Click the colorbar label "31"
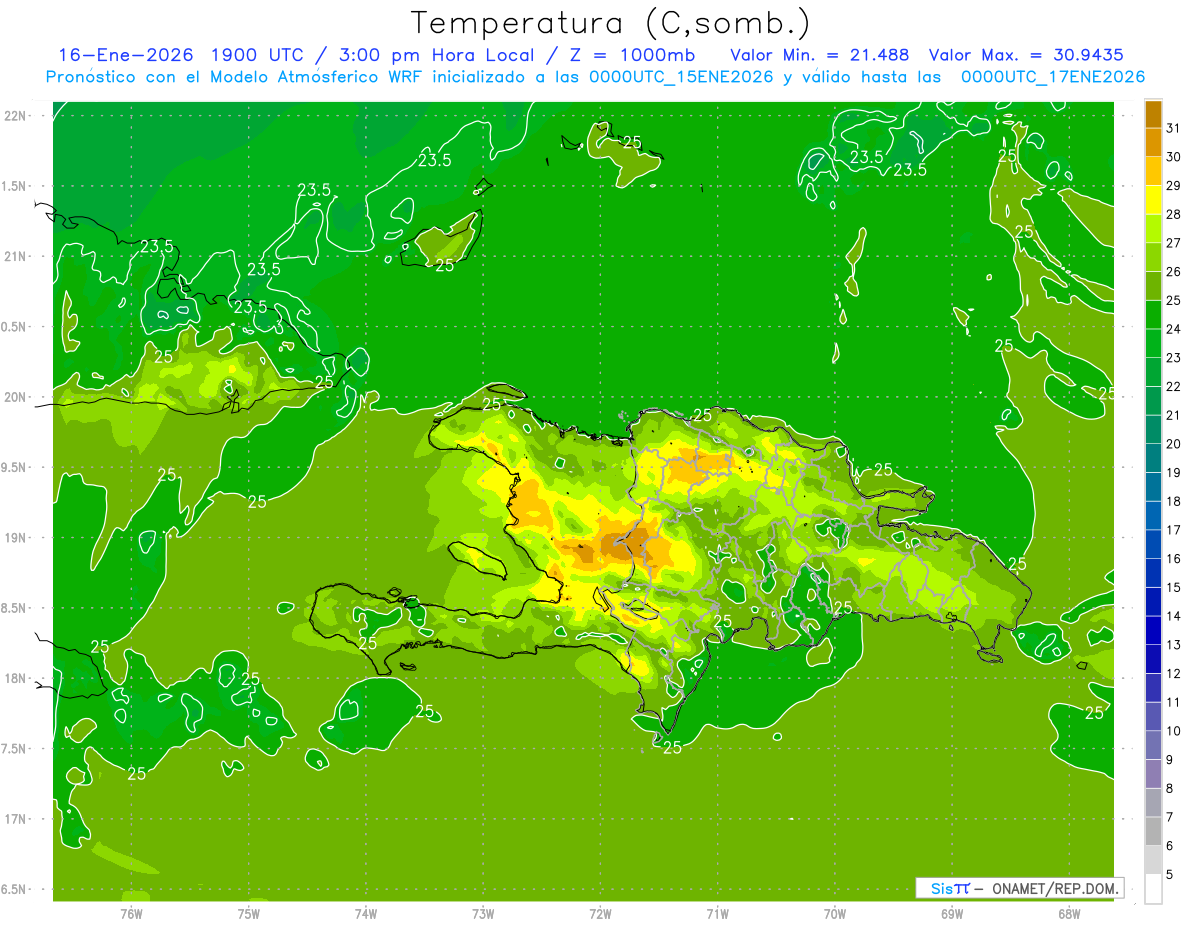 click(x=1174, y=128)
